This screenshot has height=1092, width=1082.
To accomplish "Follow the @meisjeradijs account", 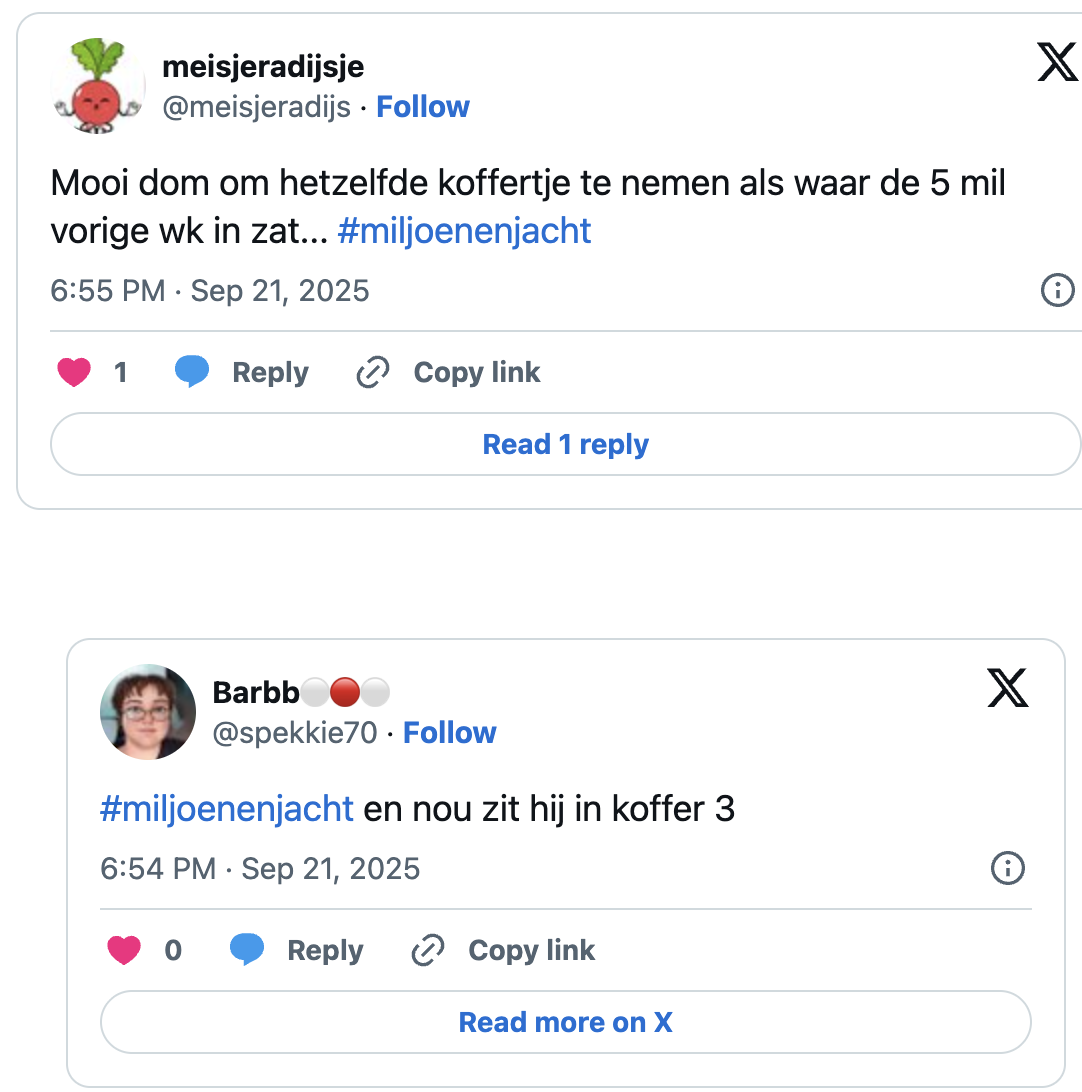I will tap(423, 107).
